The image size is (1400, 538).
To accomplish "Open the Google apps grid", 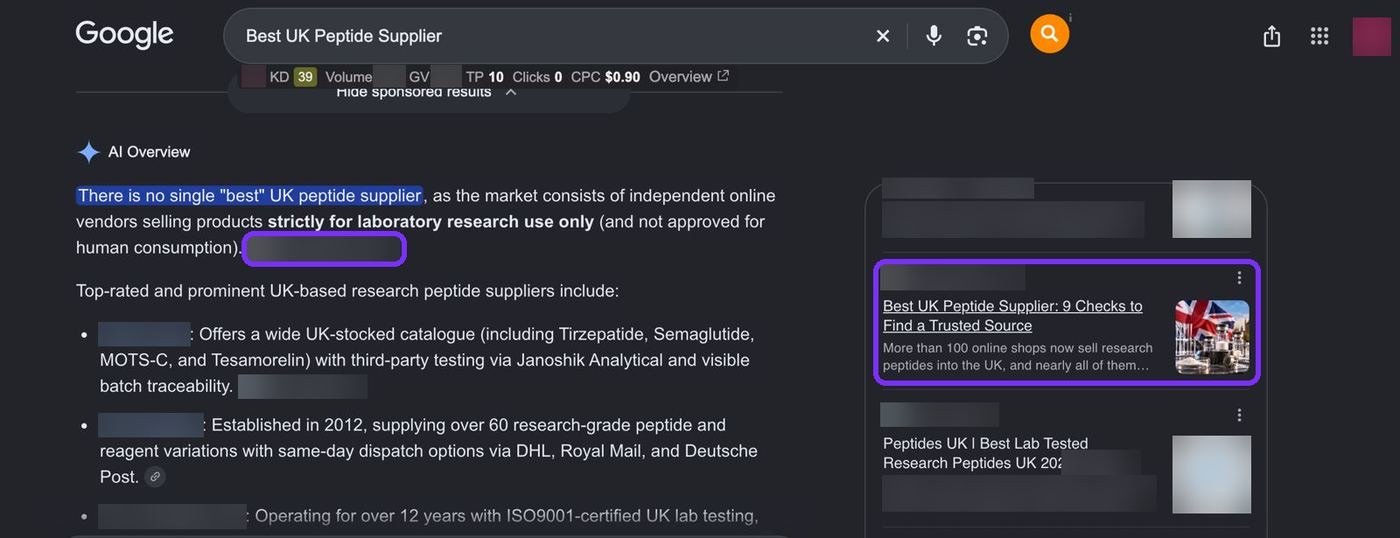I will click(x=1320, y=36).
